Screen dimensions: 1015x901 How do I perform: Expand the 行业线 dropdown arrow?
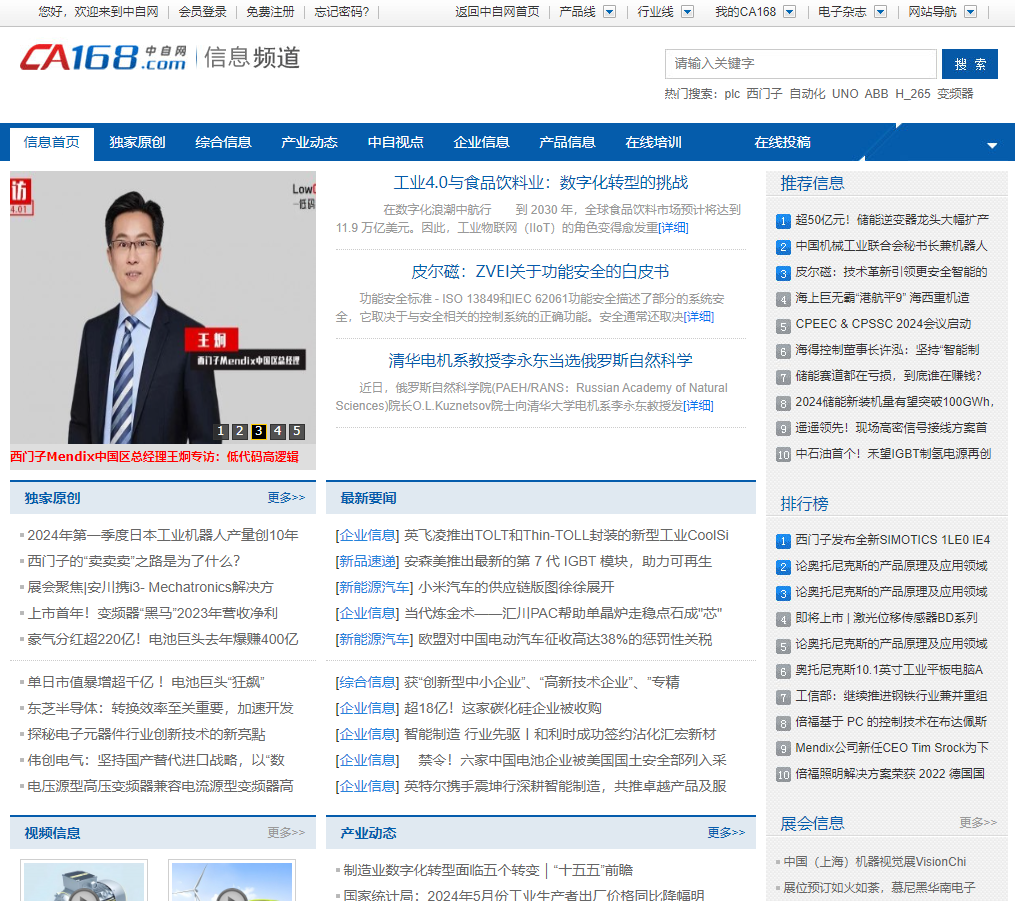[687, 12]
